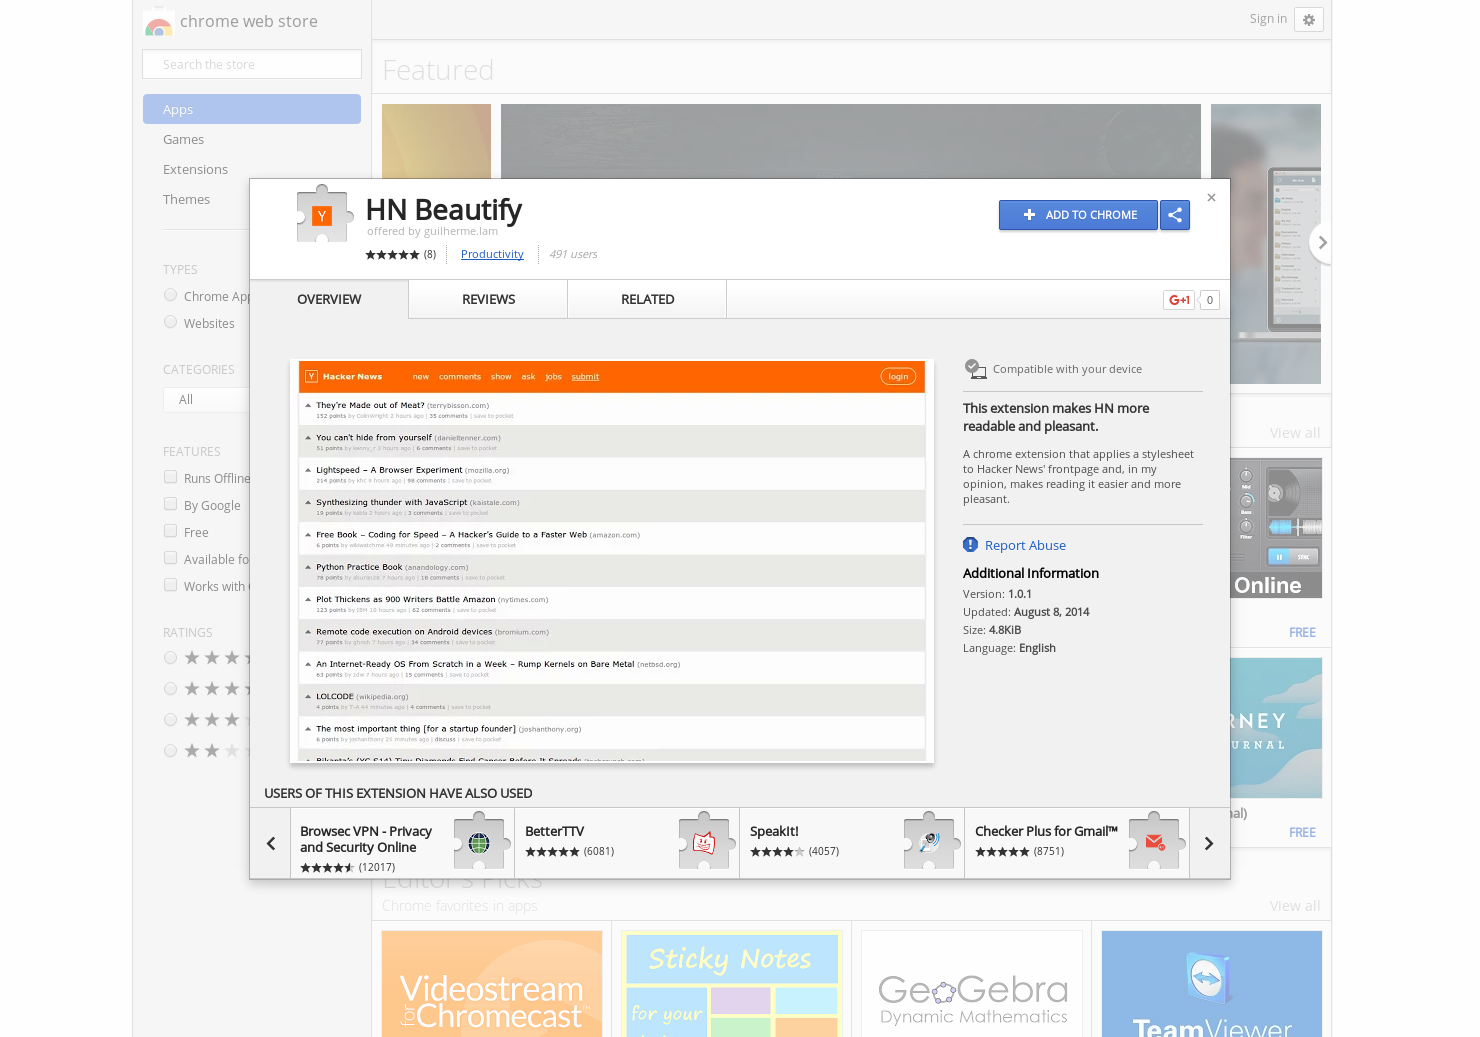
Task: Click the Google +1 button
Action: [x=1178, y=299]
